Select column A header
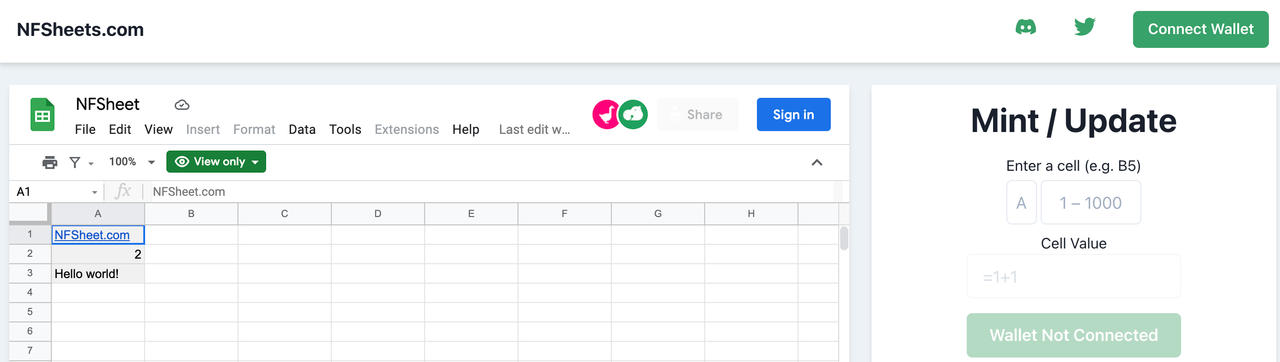 98,214
